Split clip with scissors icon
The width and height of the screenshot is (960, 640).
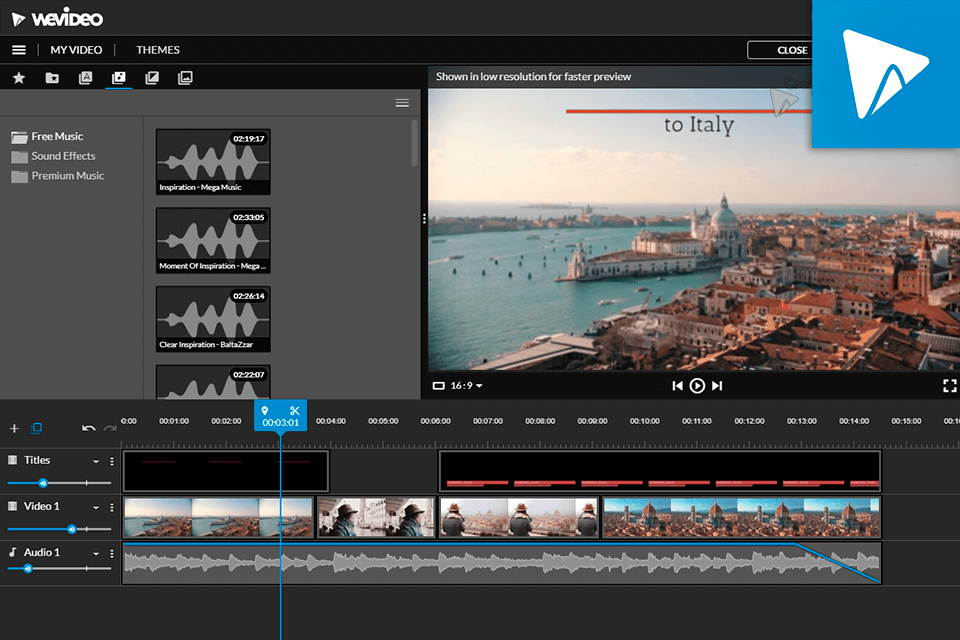[294, 410]
